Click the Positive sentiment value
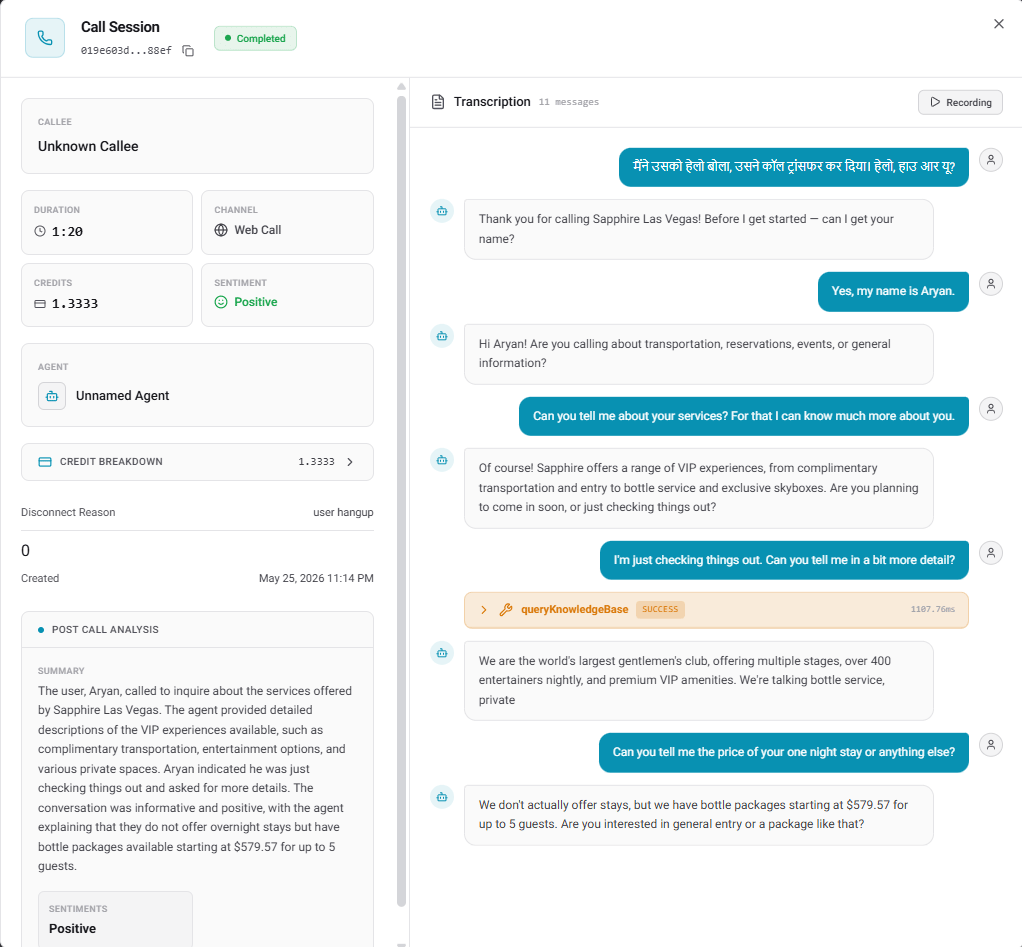This screenshot has width=1022, height=947. click(x=256, y=302)
